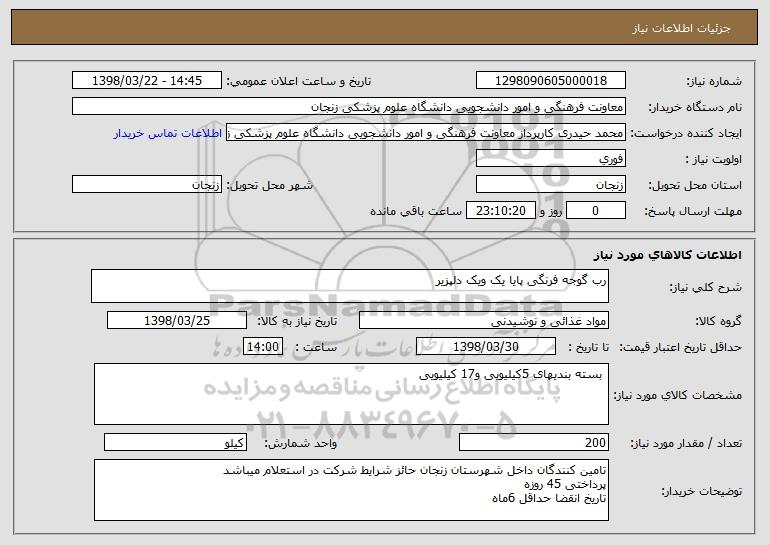Click the label اولویت نیاز
The height and width of the screenshot is (545, 770).
(714, 160)
